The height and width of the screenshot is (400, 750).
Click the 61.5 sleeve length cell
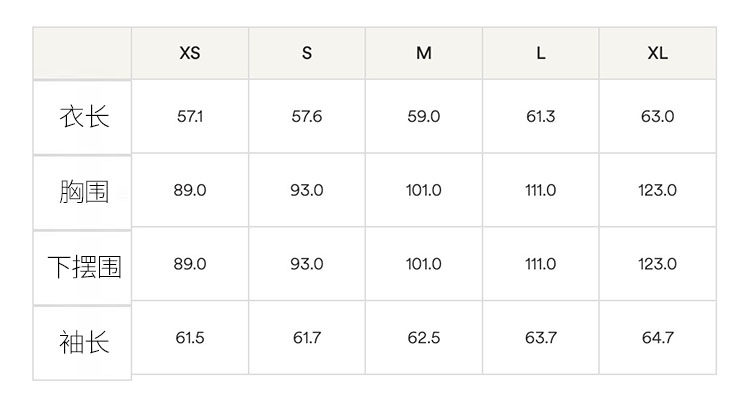coord(190,338)
